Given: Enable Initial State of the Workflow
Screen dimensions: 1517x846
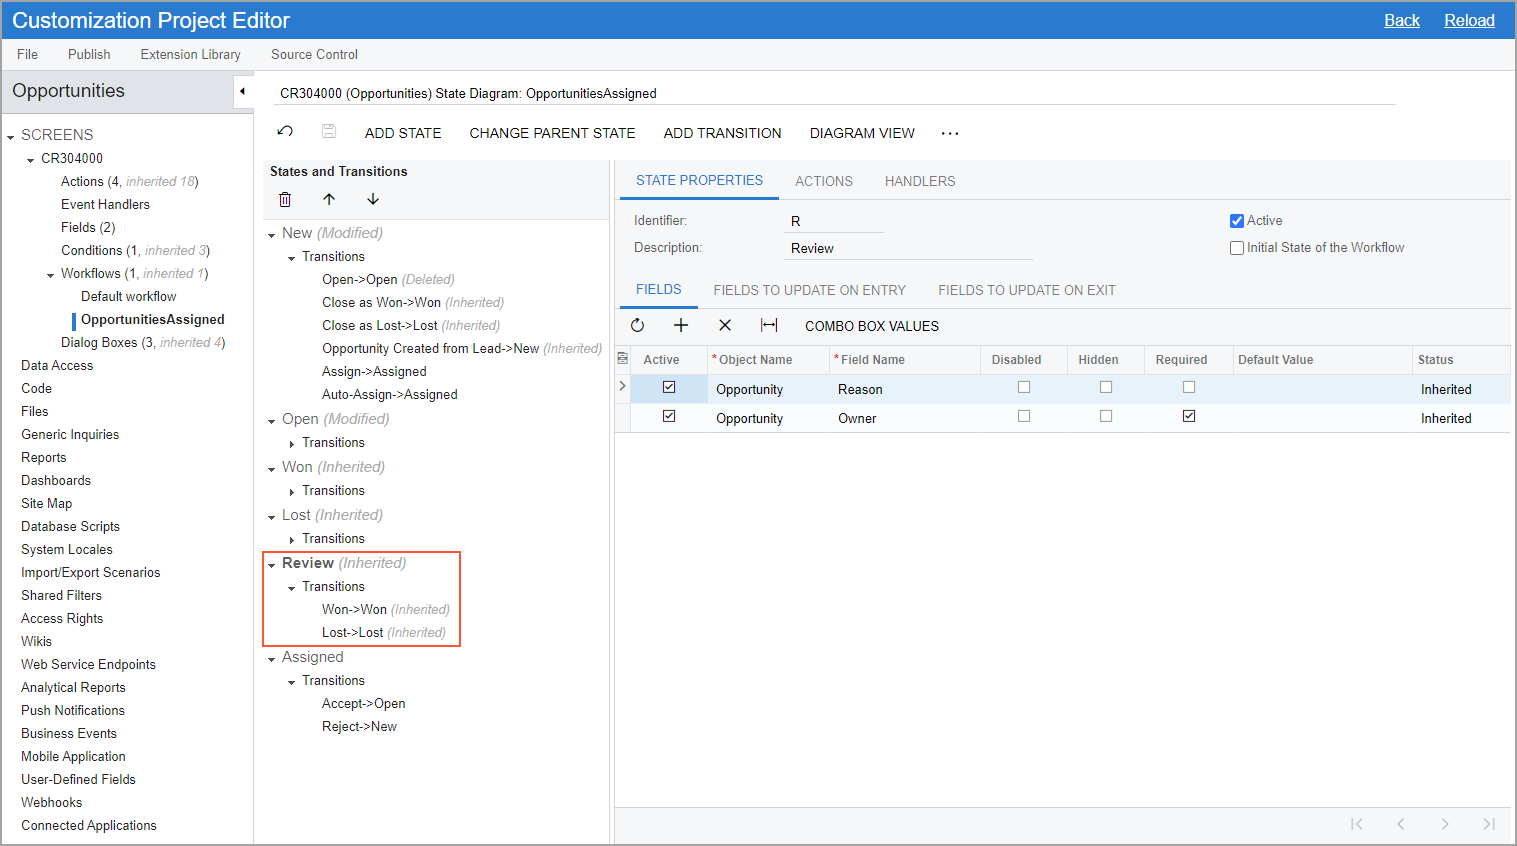Looking at the screenshot, I should pyautogui.click(x=1237, y=248).
